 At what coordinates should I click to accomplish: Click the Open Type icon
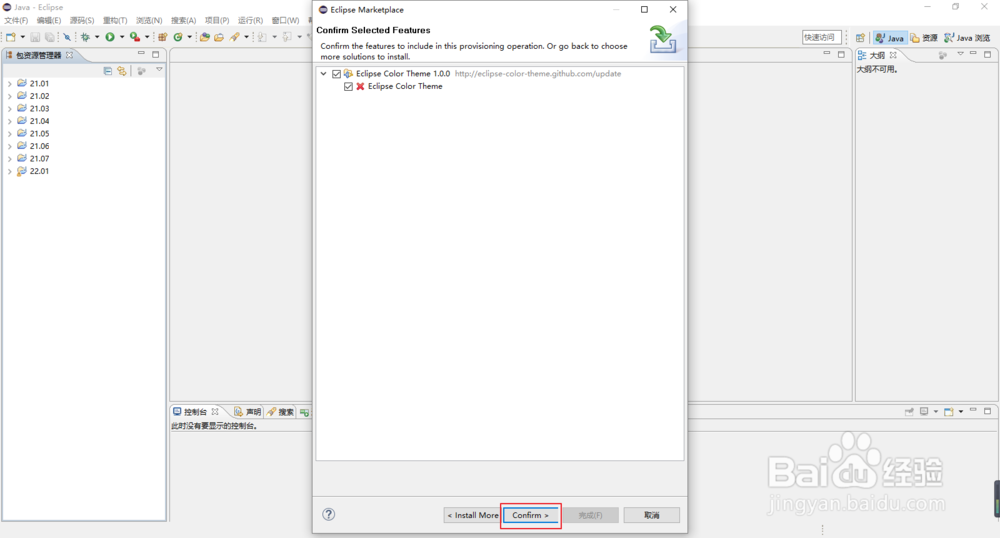point(205,37)
